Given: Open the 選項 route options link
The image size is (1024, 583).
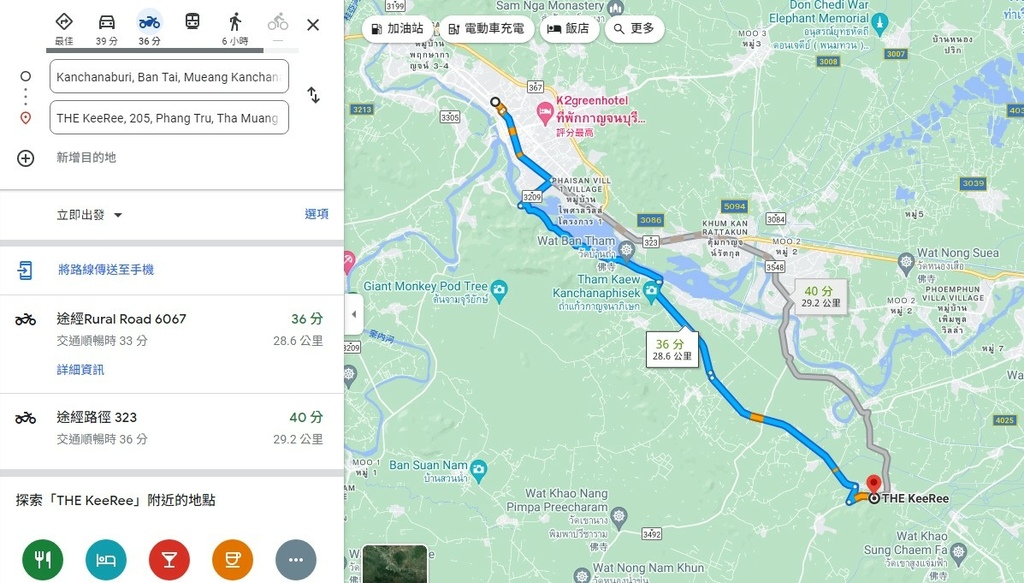Looking at the screenshot, I should click(317, 214).
